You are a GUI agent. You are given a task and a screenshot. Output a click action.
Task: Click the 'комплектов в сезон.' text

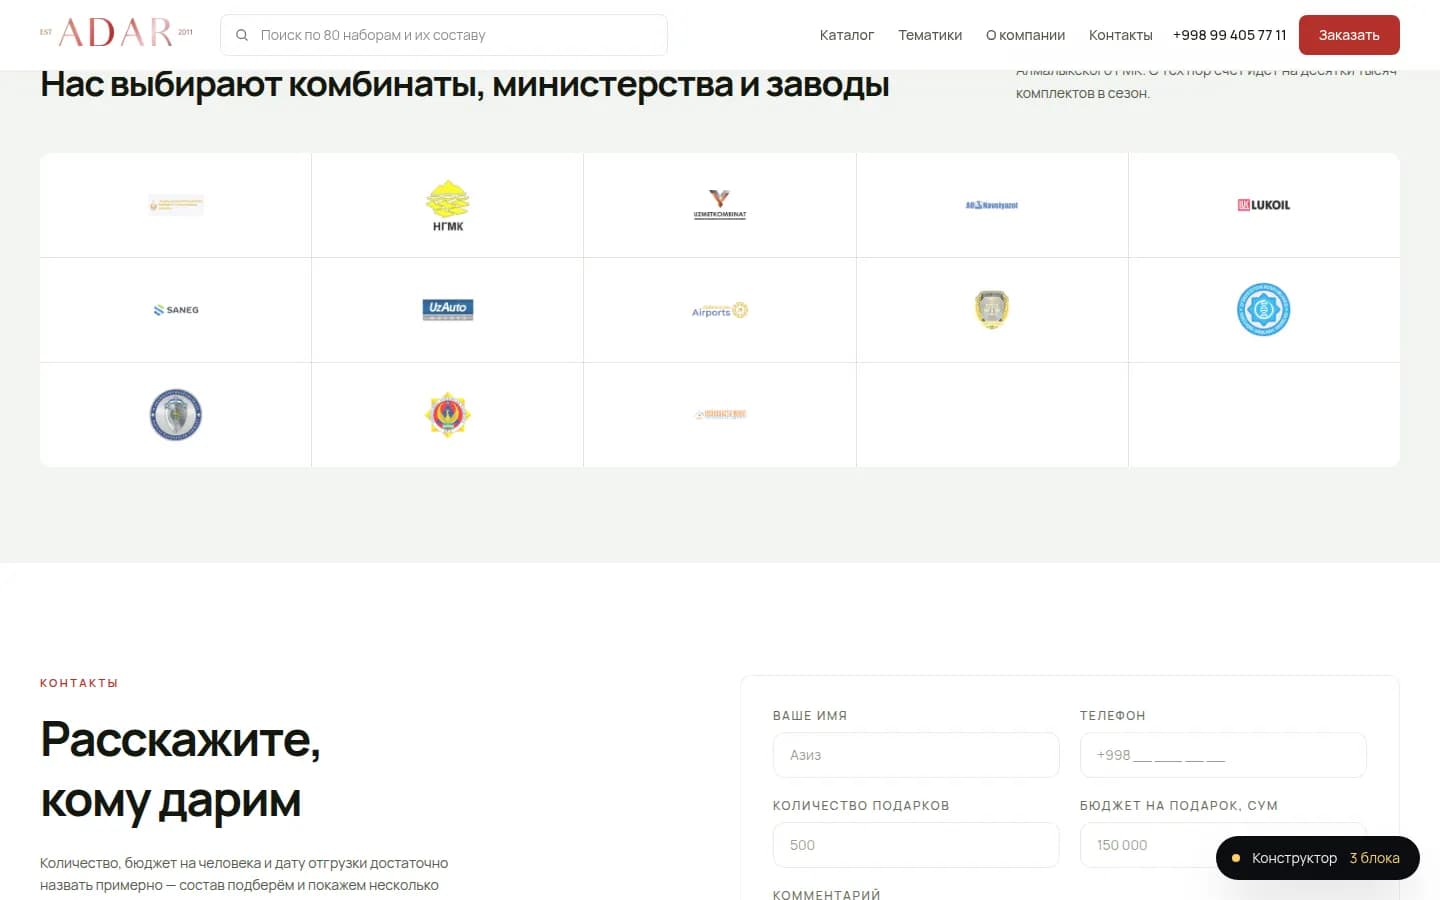(x=1083, y=93)
